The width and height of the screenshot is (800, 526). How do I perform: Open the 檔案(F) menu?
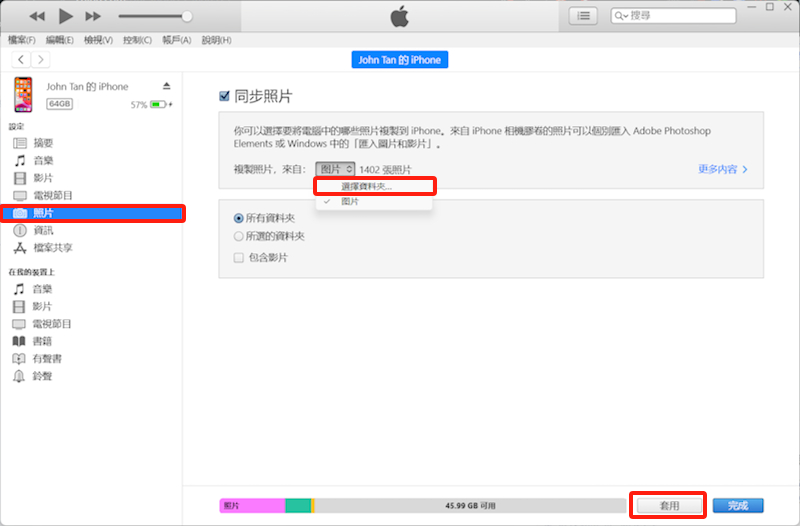[x=21, y=40]
